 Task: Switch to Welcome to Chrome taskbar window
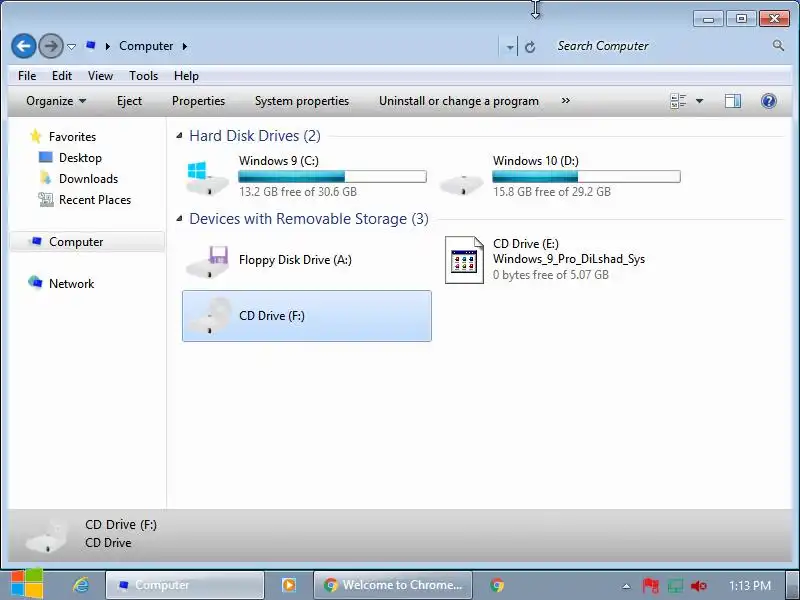[392, 585]
